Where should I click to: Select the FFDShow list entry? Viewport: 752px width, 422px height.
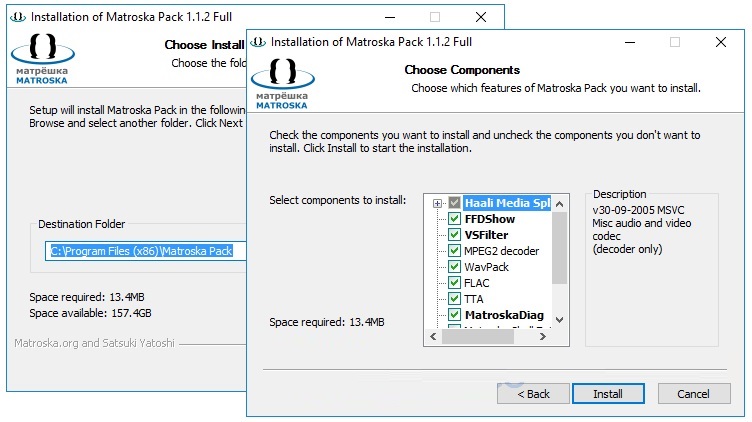pos(490,219)
